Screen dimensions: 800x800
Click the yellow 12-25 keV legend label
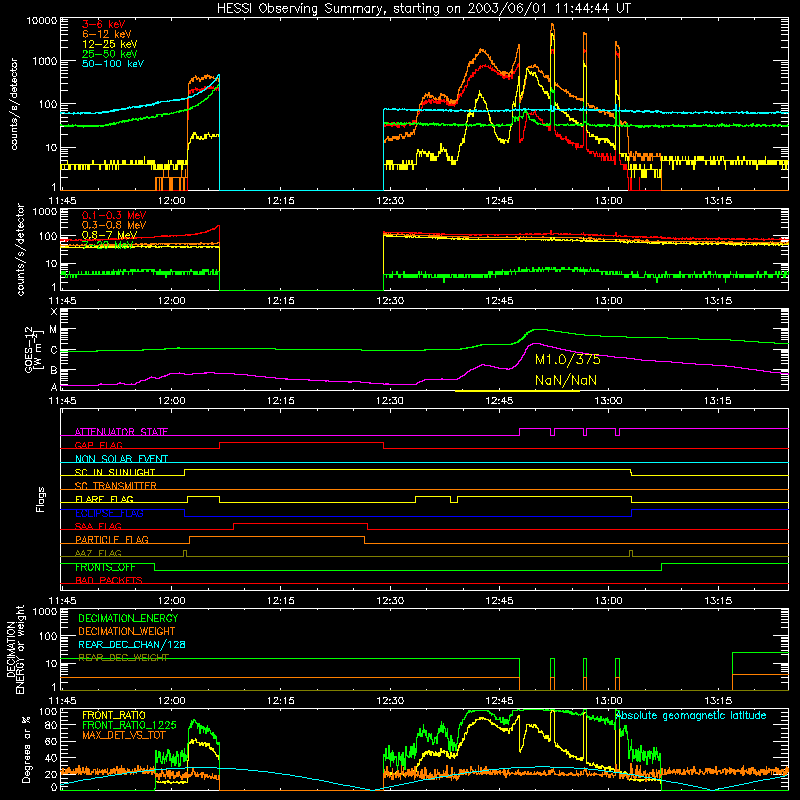point(110,44)
